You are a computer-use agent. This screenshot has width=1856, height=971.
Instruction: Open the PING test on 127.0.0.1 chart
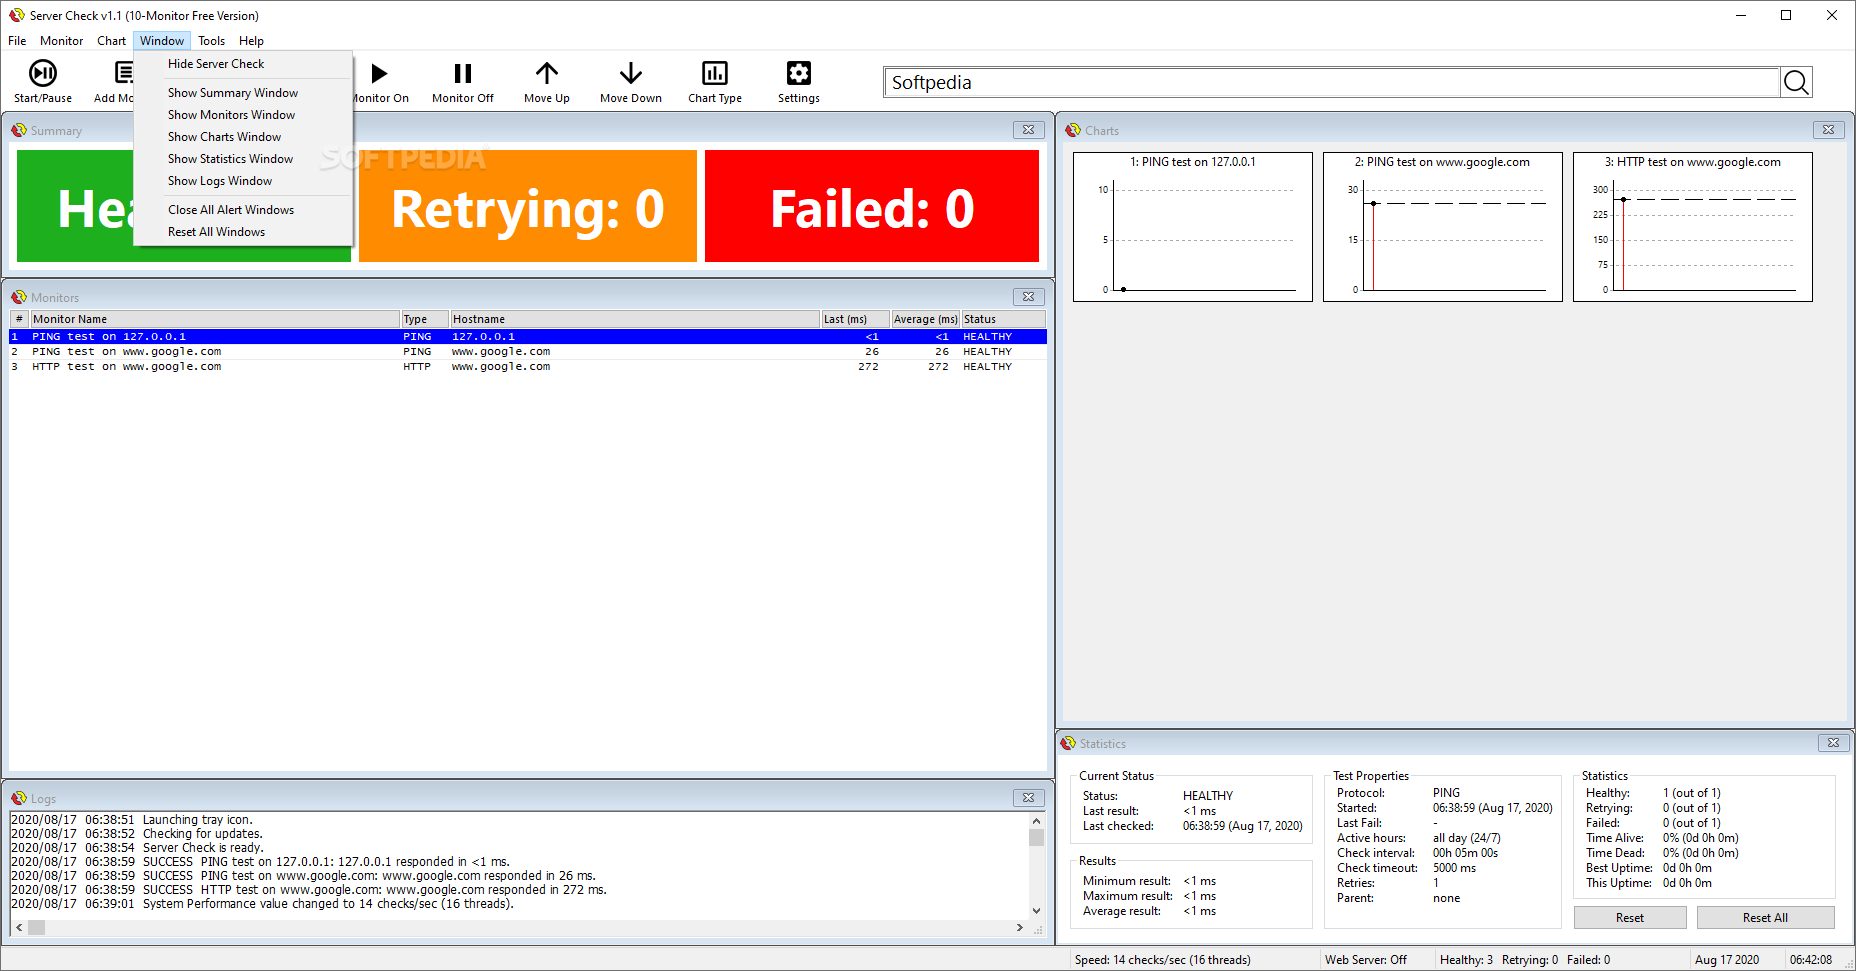tap(1193, 227)
